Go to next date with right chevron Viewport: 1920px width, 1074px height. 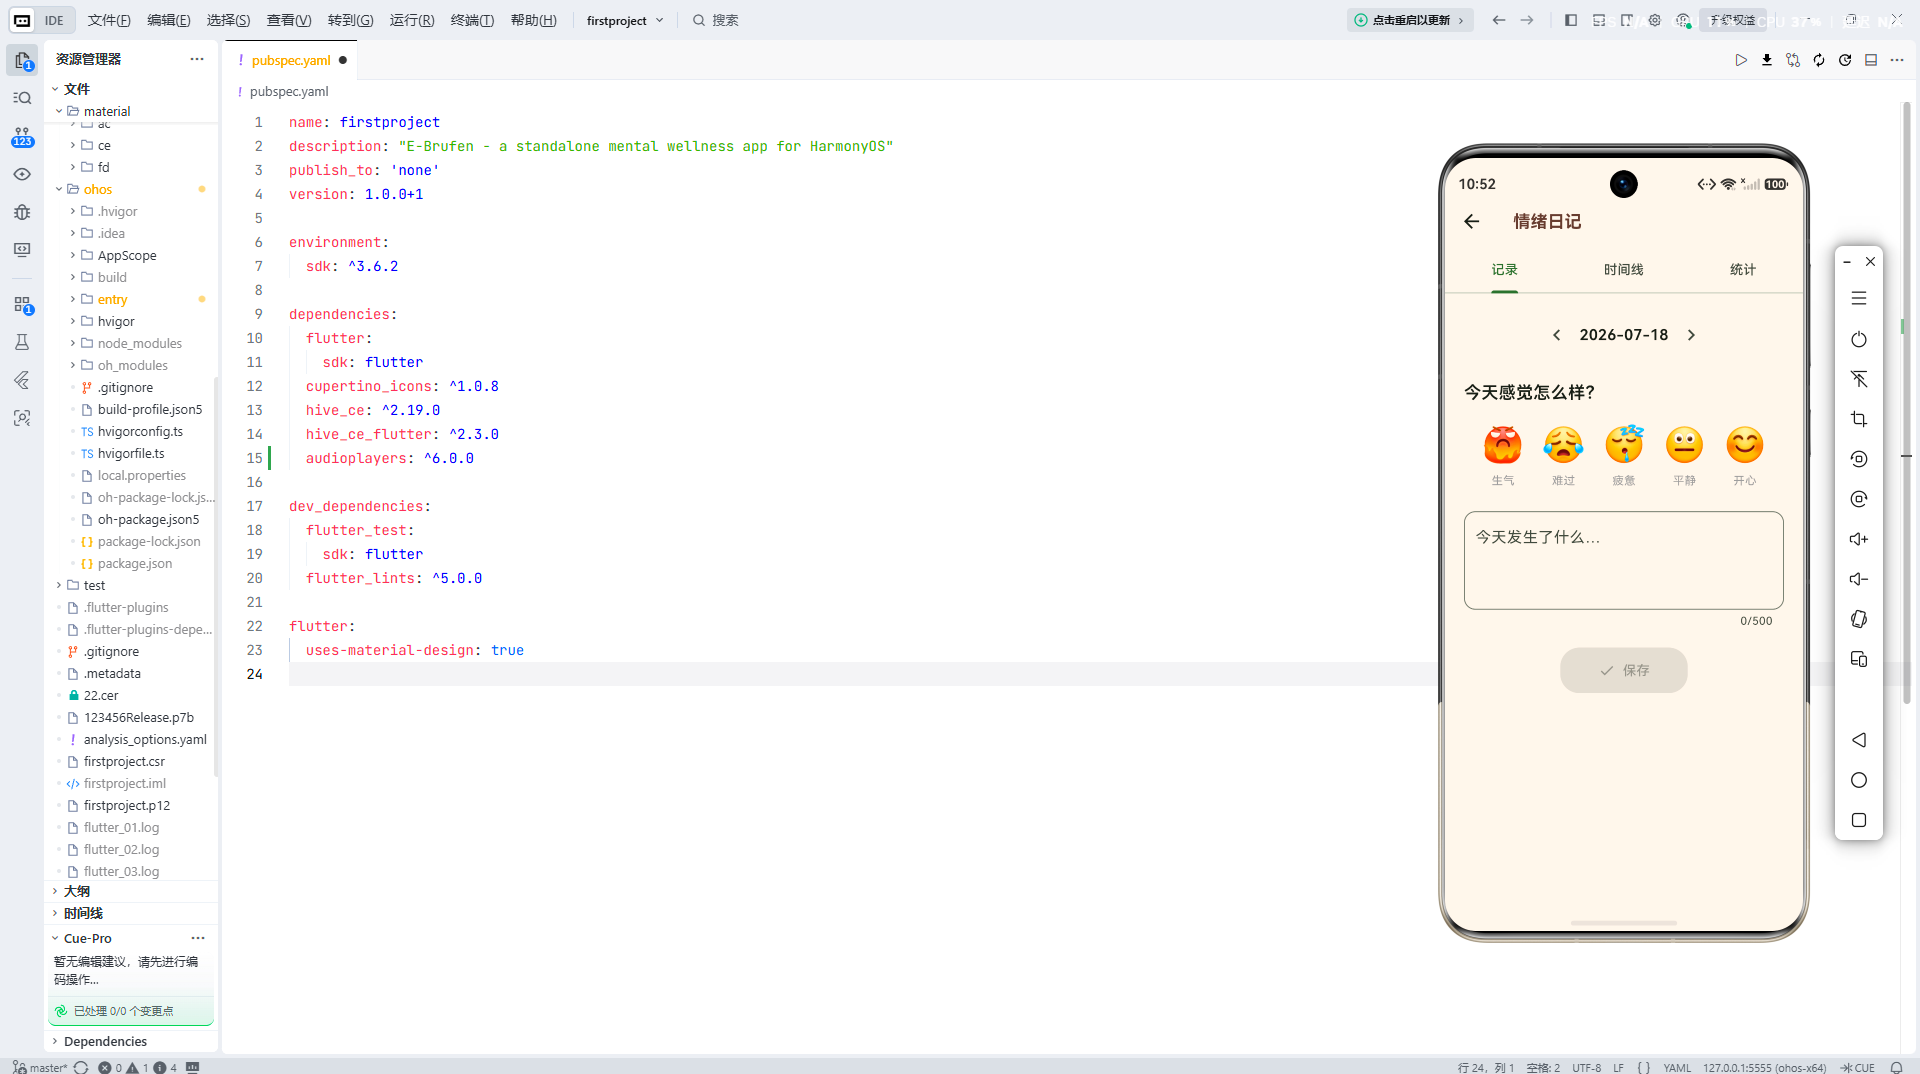point(1691,335)
